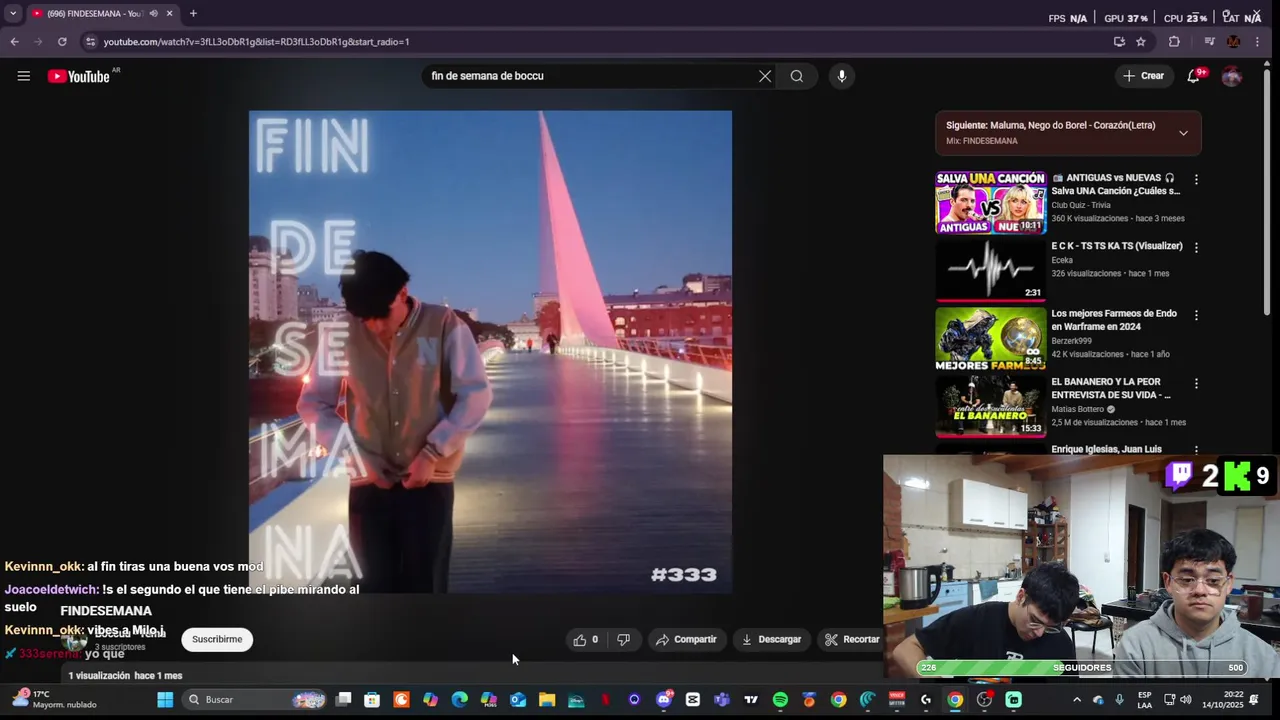
Task: Run search with the magnifier button
Action: tap(797, 76)
